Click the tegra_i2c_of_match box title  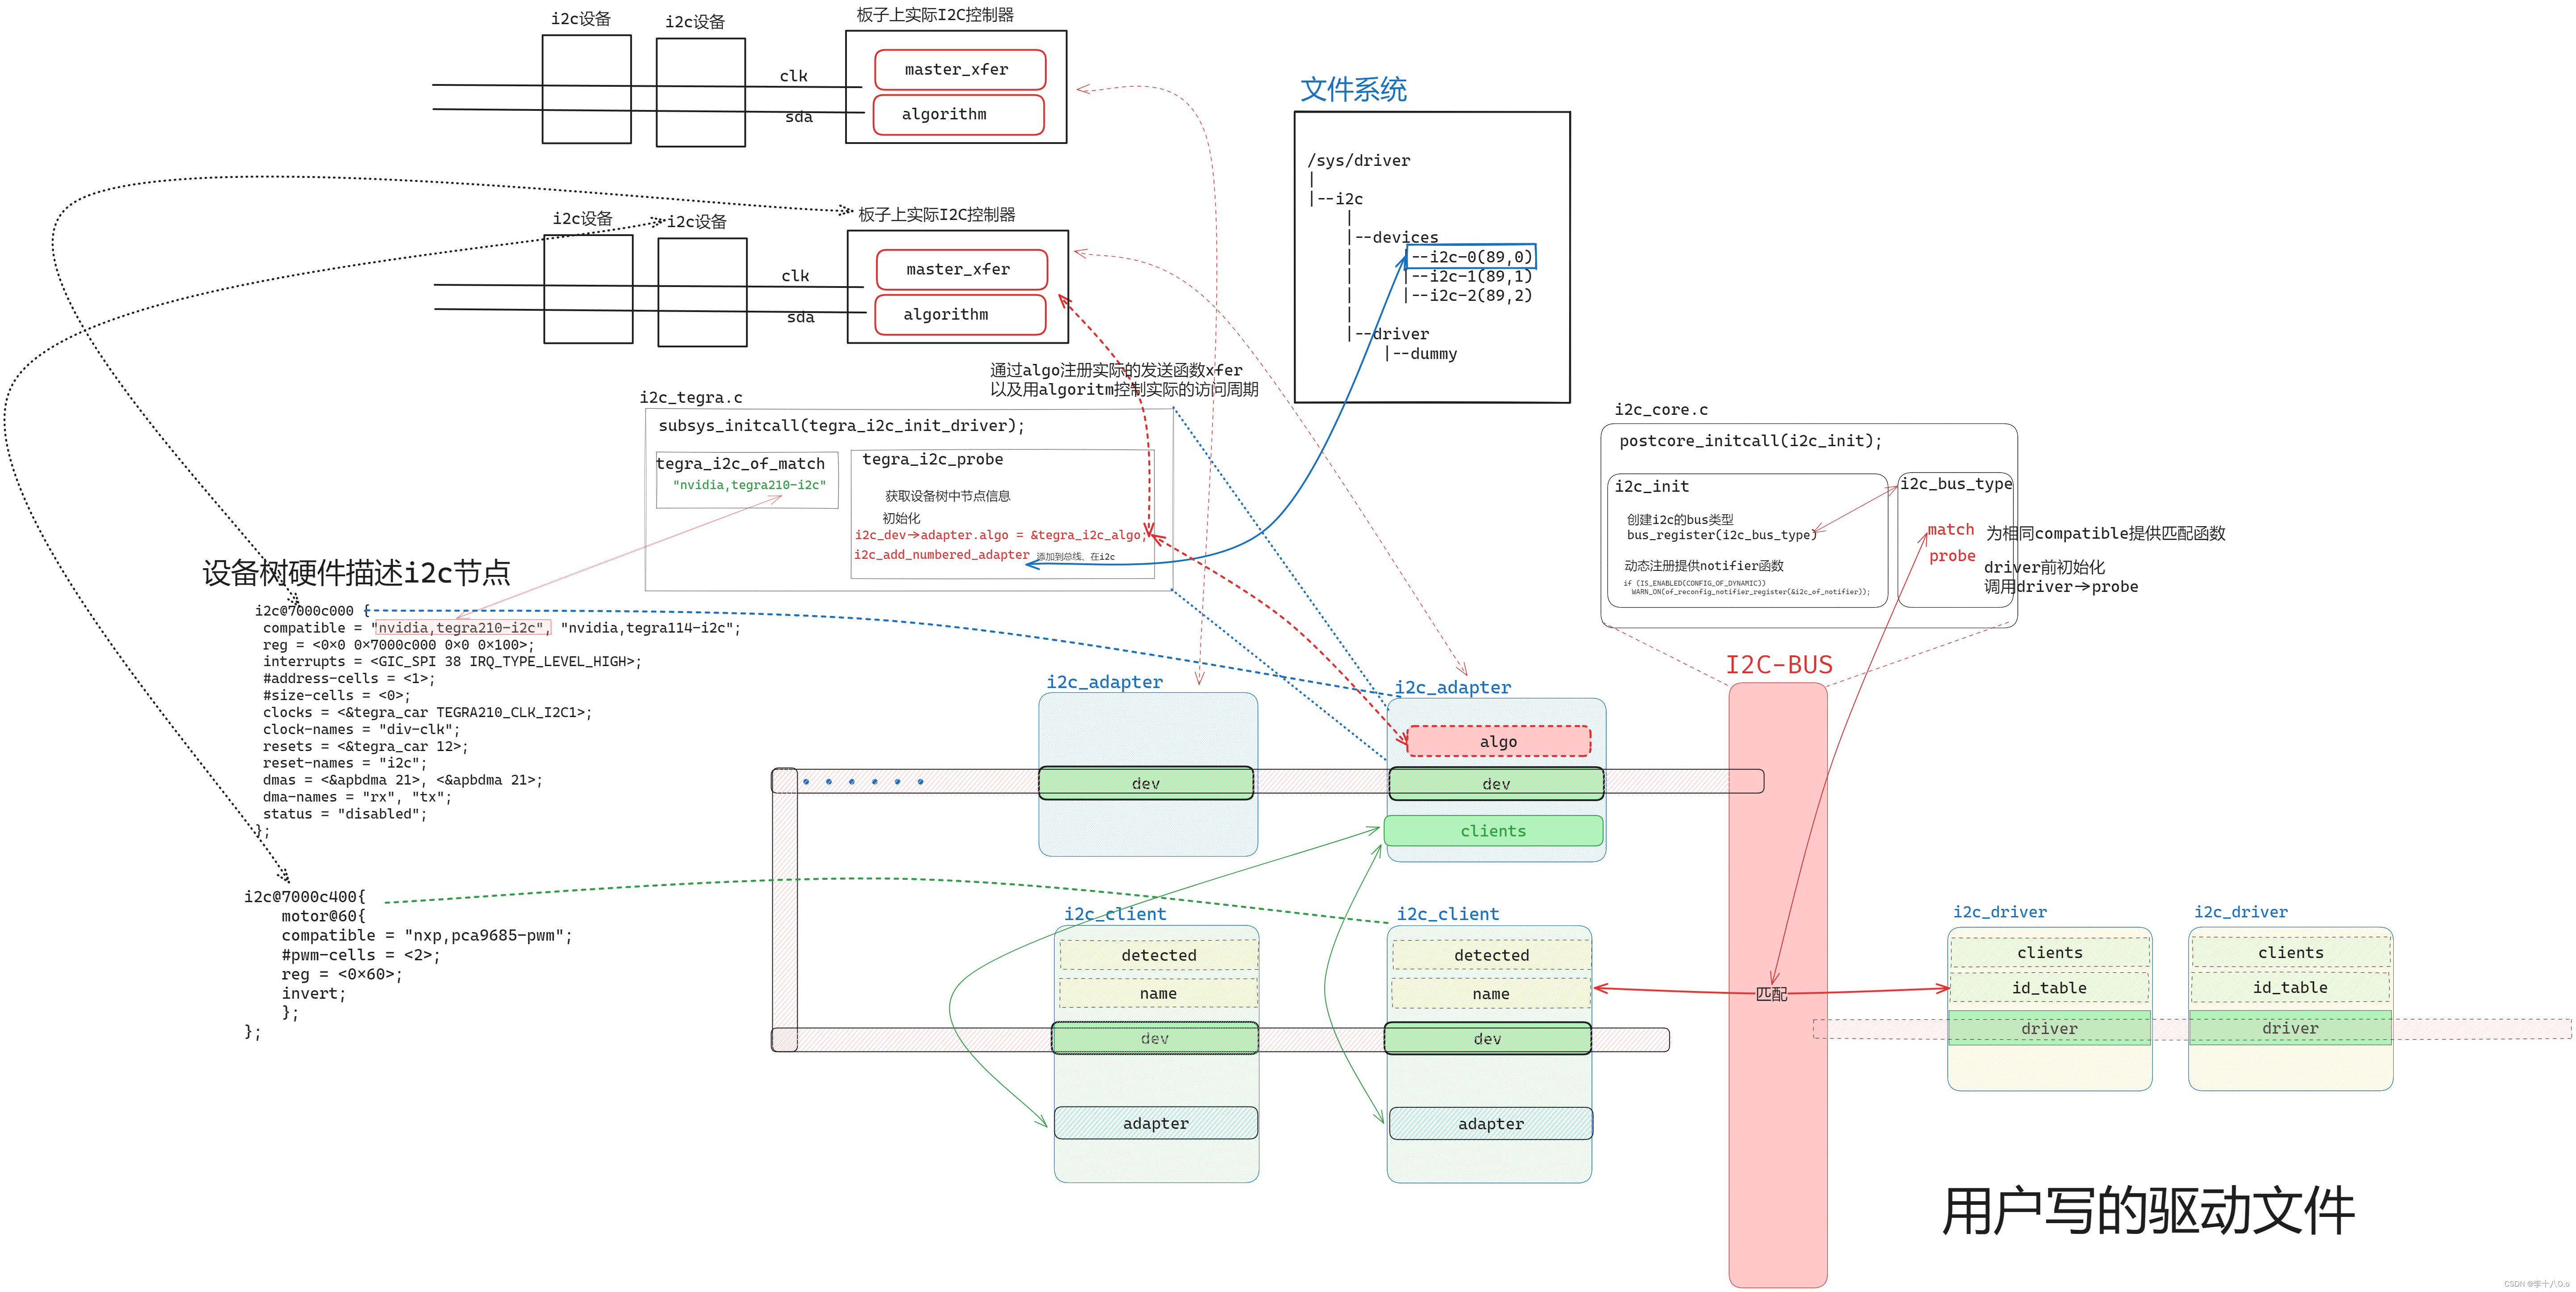click(740, 464)
